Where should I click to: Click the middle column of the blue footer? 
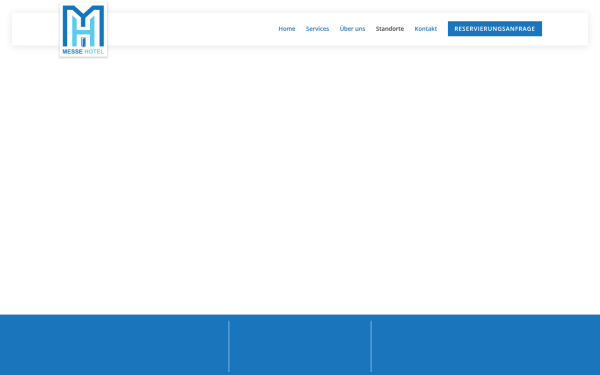[x=300, y=345]
